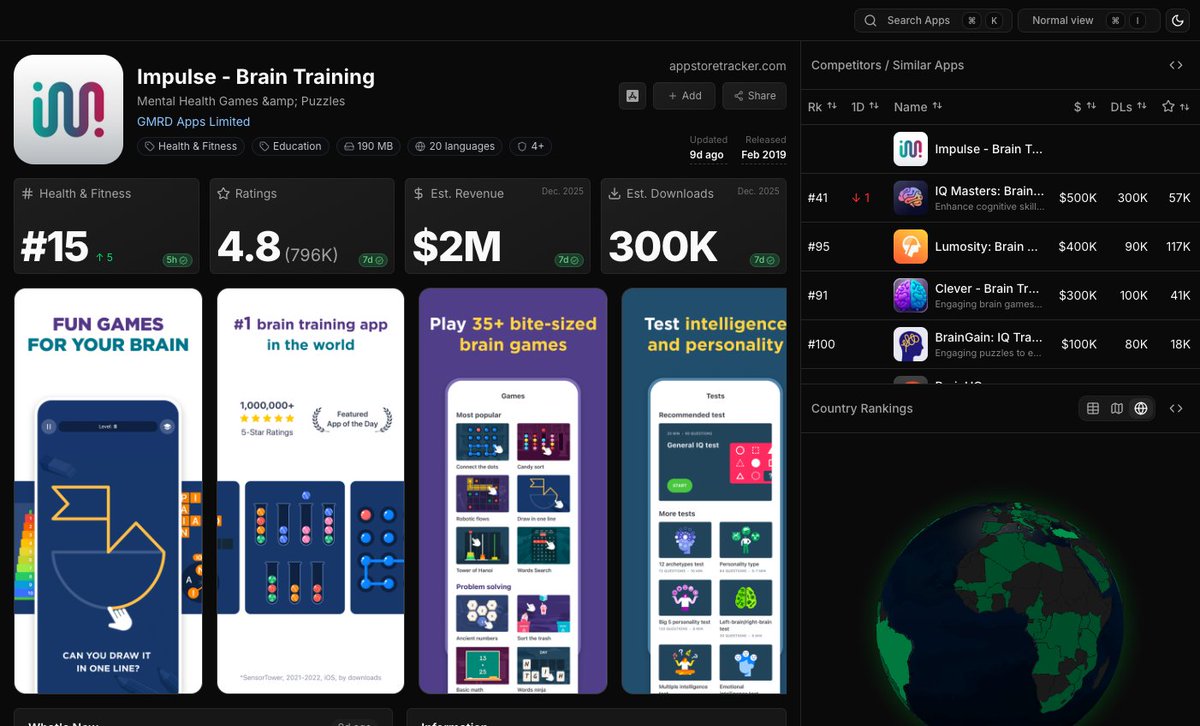Open the BrainGain: IQ Tra... name
1200x726 pixels.
[989, 337]
